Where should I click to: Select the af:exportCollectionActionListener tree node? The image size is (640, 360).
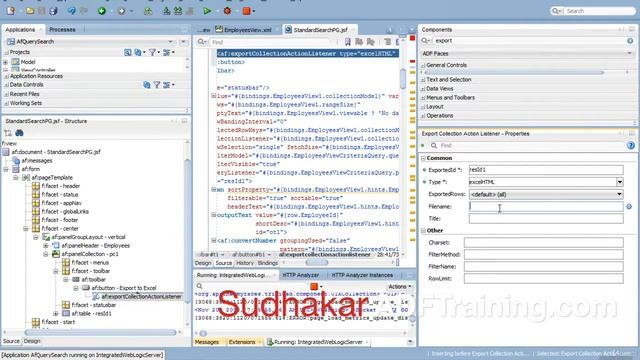[141, 297]
